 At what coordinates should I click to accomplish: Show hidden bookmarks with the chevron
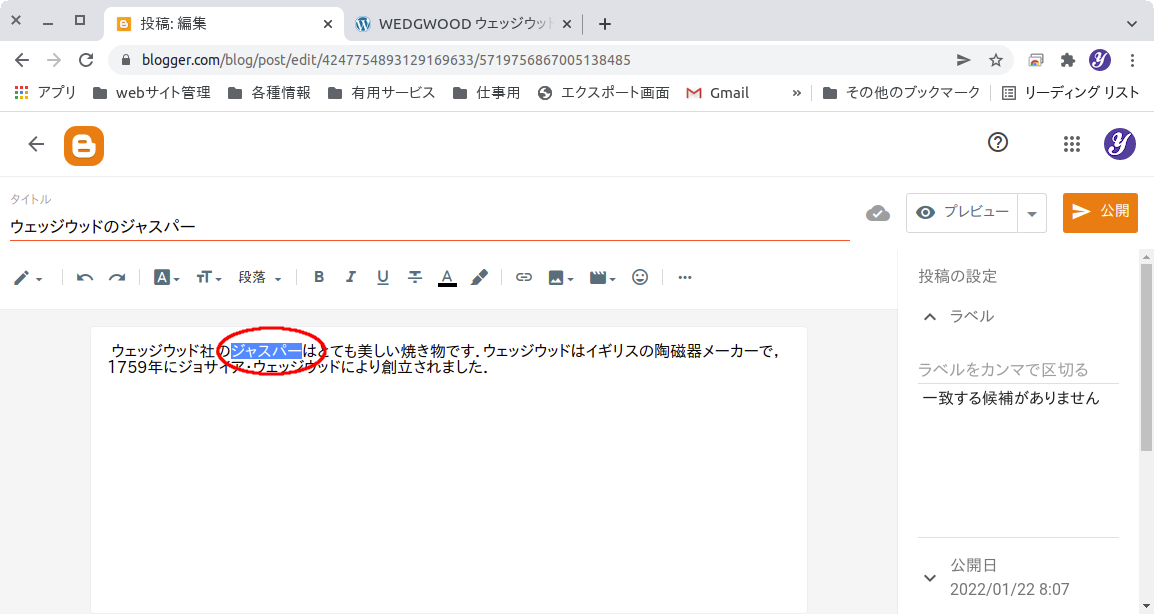(796, 93)
